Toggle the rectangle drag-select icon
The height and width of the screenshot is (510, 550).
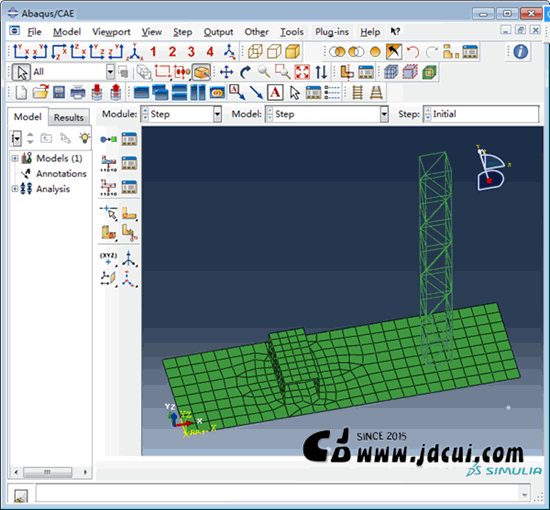coord(162,72)
